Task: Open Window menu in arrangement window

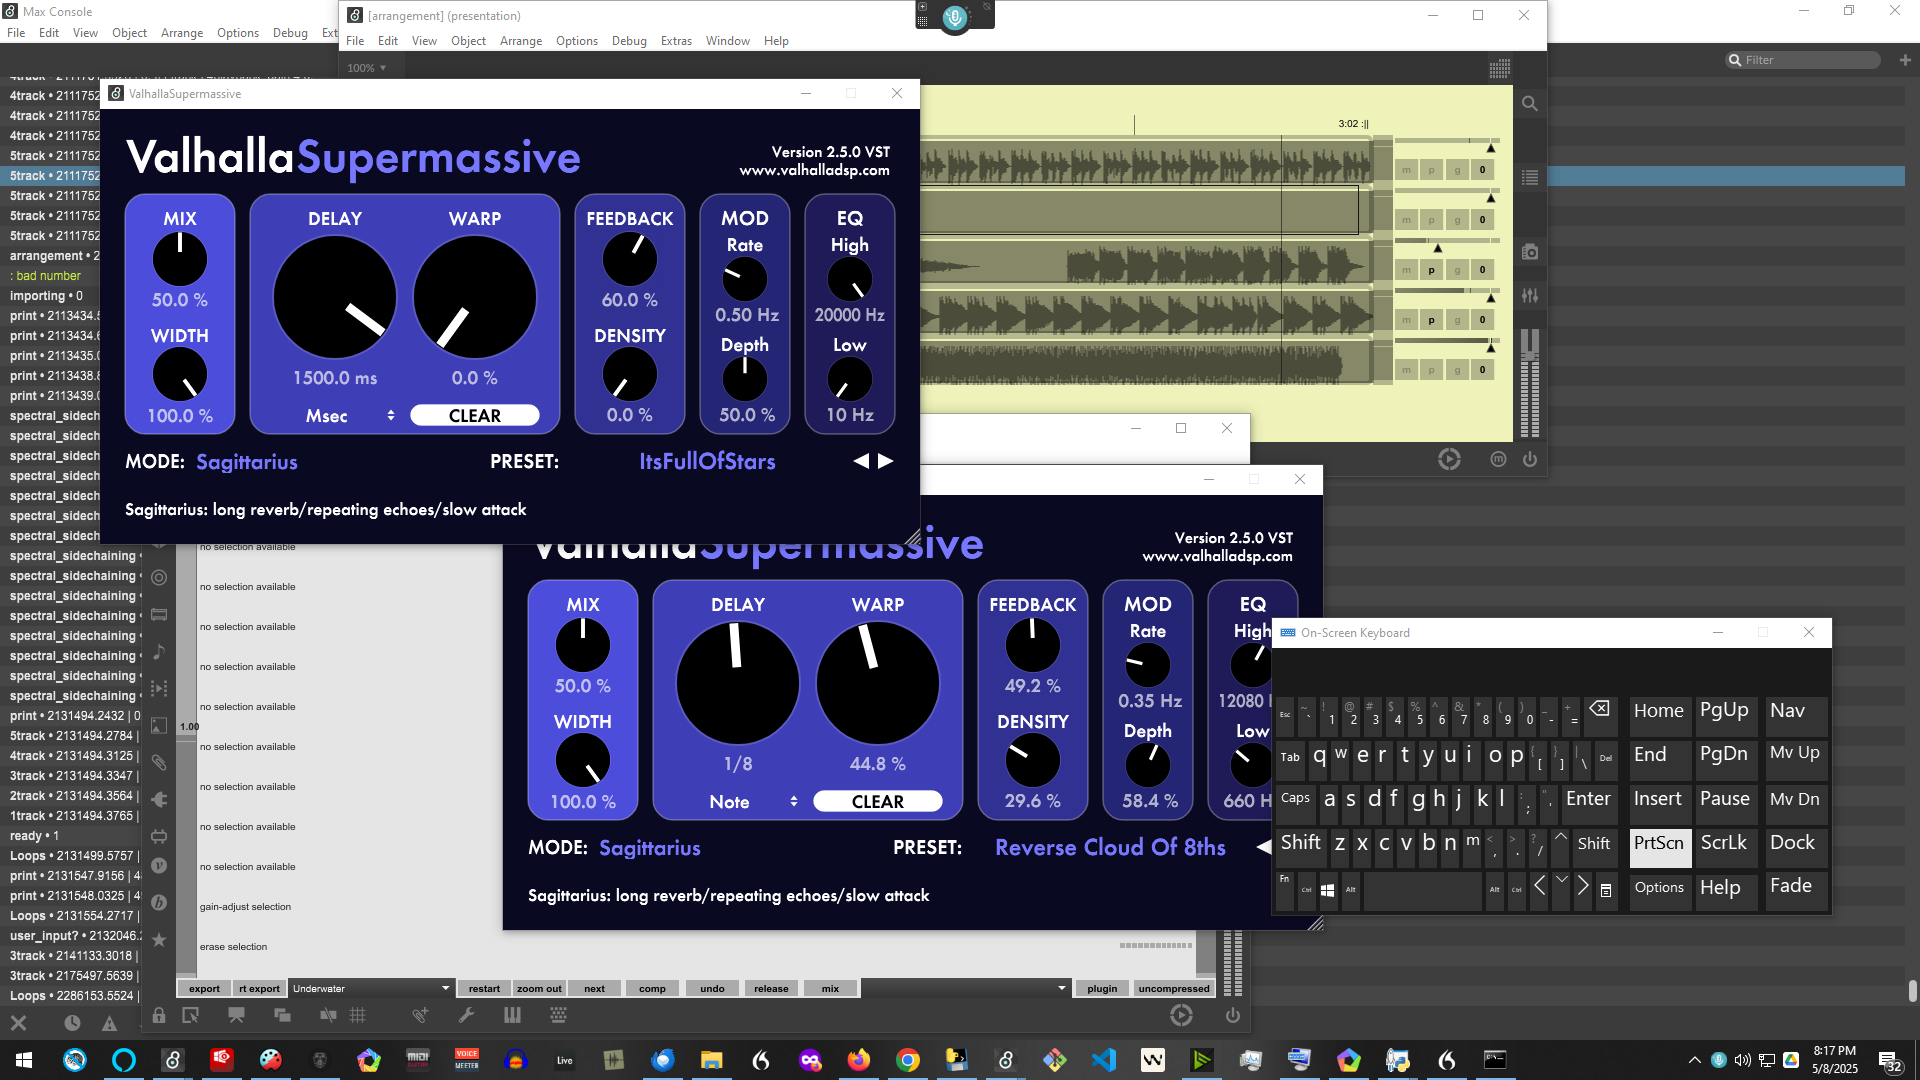Action: 727,41
